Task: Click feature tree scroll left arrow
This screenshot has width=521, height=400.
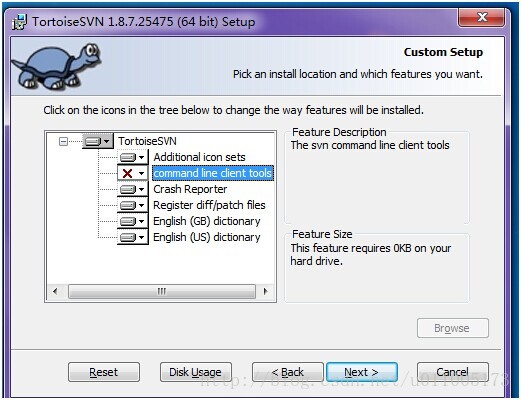Action: tap(55, 291)
